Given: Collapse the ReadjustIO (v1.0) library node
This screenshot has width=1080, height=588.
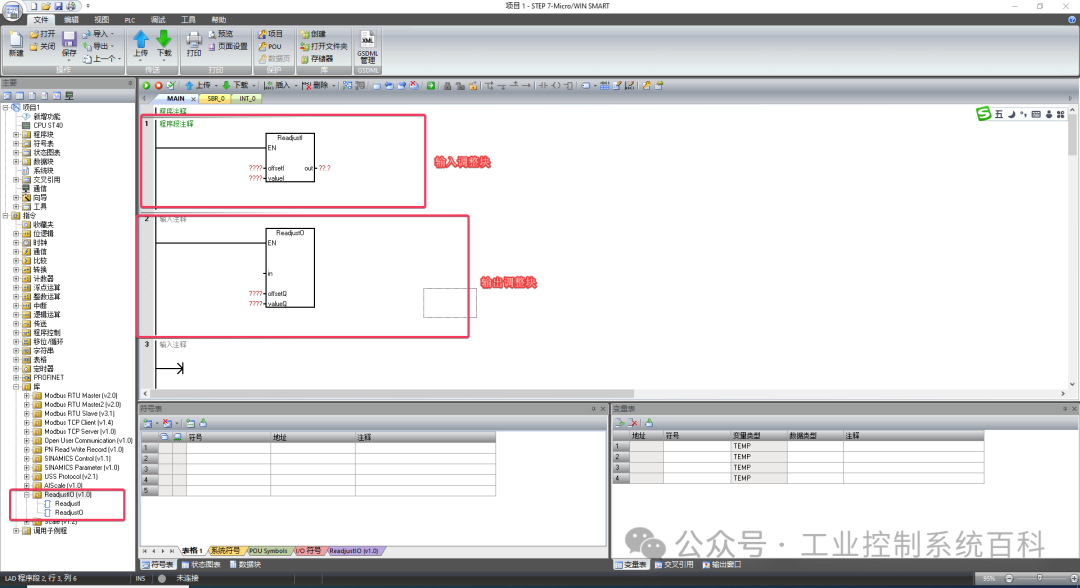Looking at the screenshot, I should [x=27, y=494].
